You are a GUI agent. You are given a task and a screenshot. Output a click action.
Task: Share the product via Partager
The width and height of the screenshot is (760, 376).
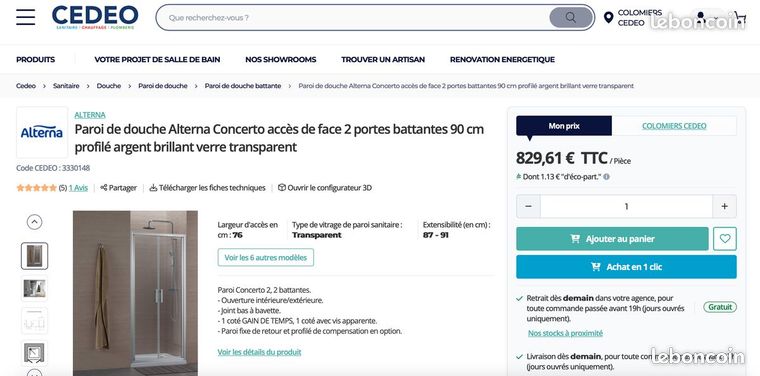tap(119, 188)
